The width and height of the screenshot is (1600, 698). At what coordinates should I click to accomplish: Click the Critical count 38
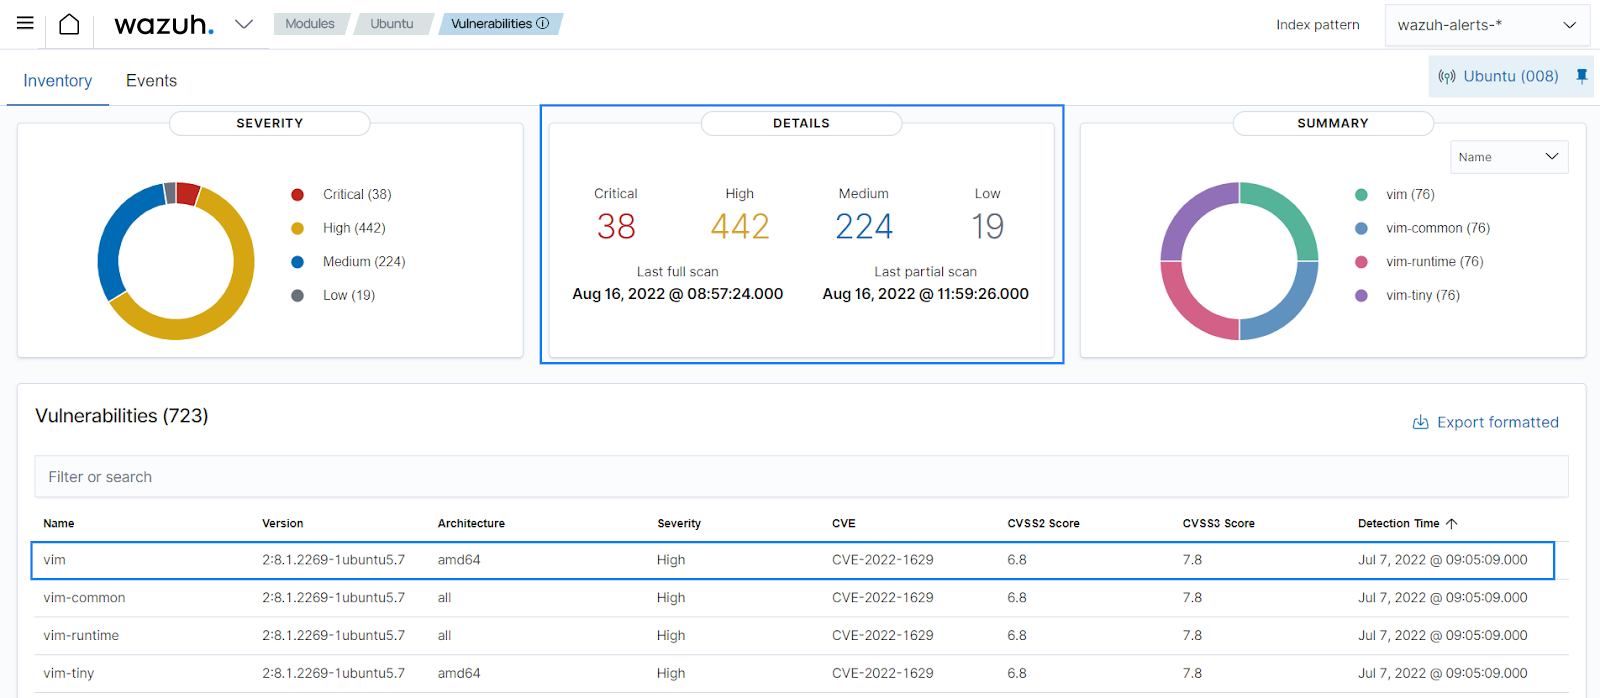pyautogui.click(x=616, y=227)
